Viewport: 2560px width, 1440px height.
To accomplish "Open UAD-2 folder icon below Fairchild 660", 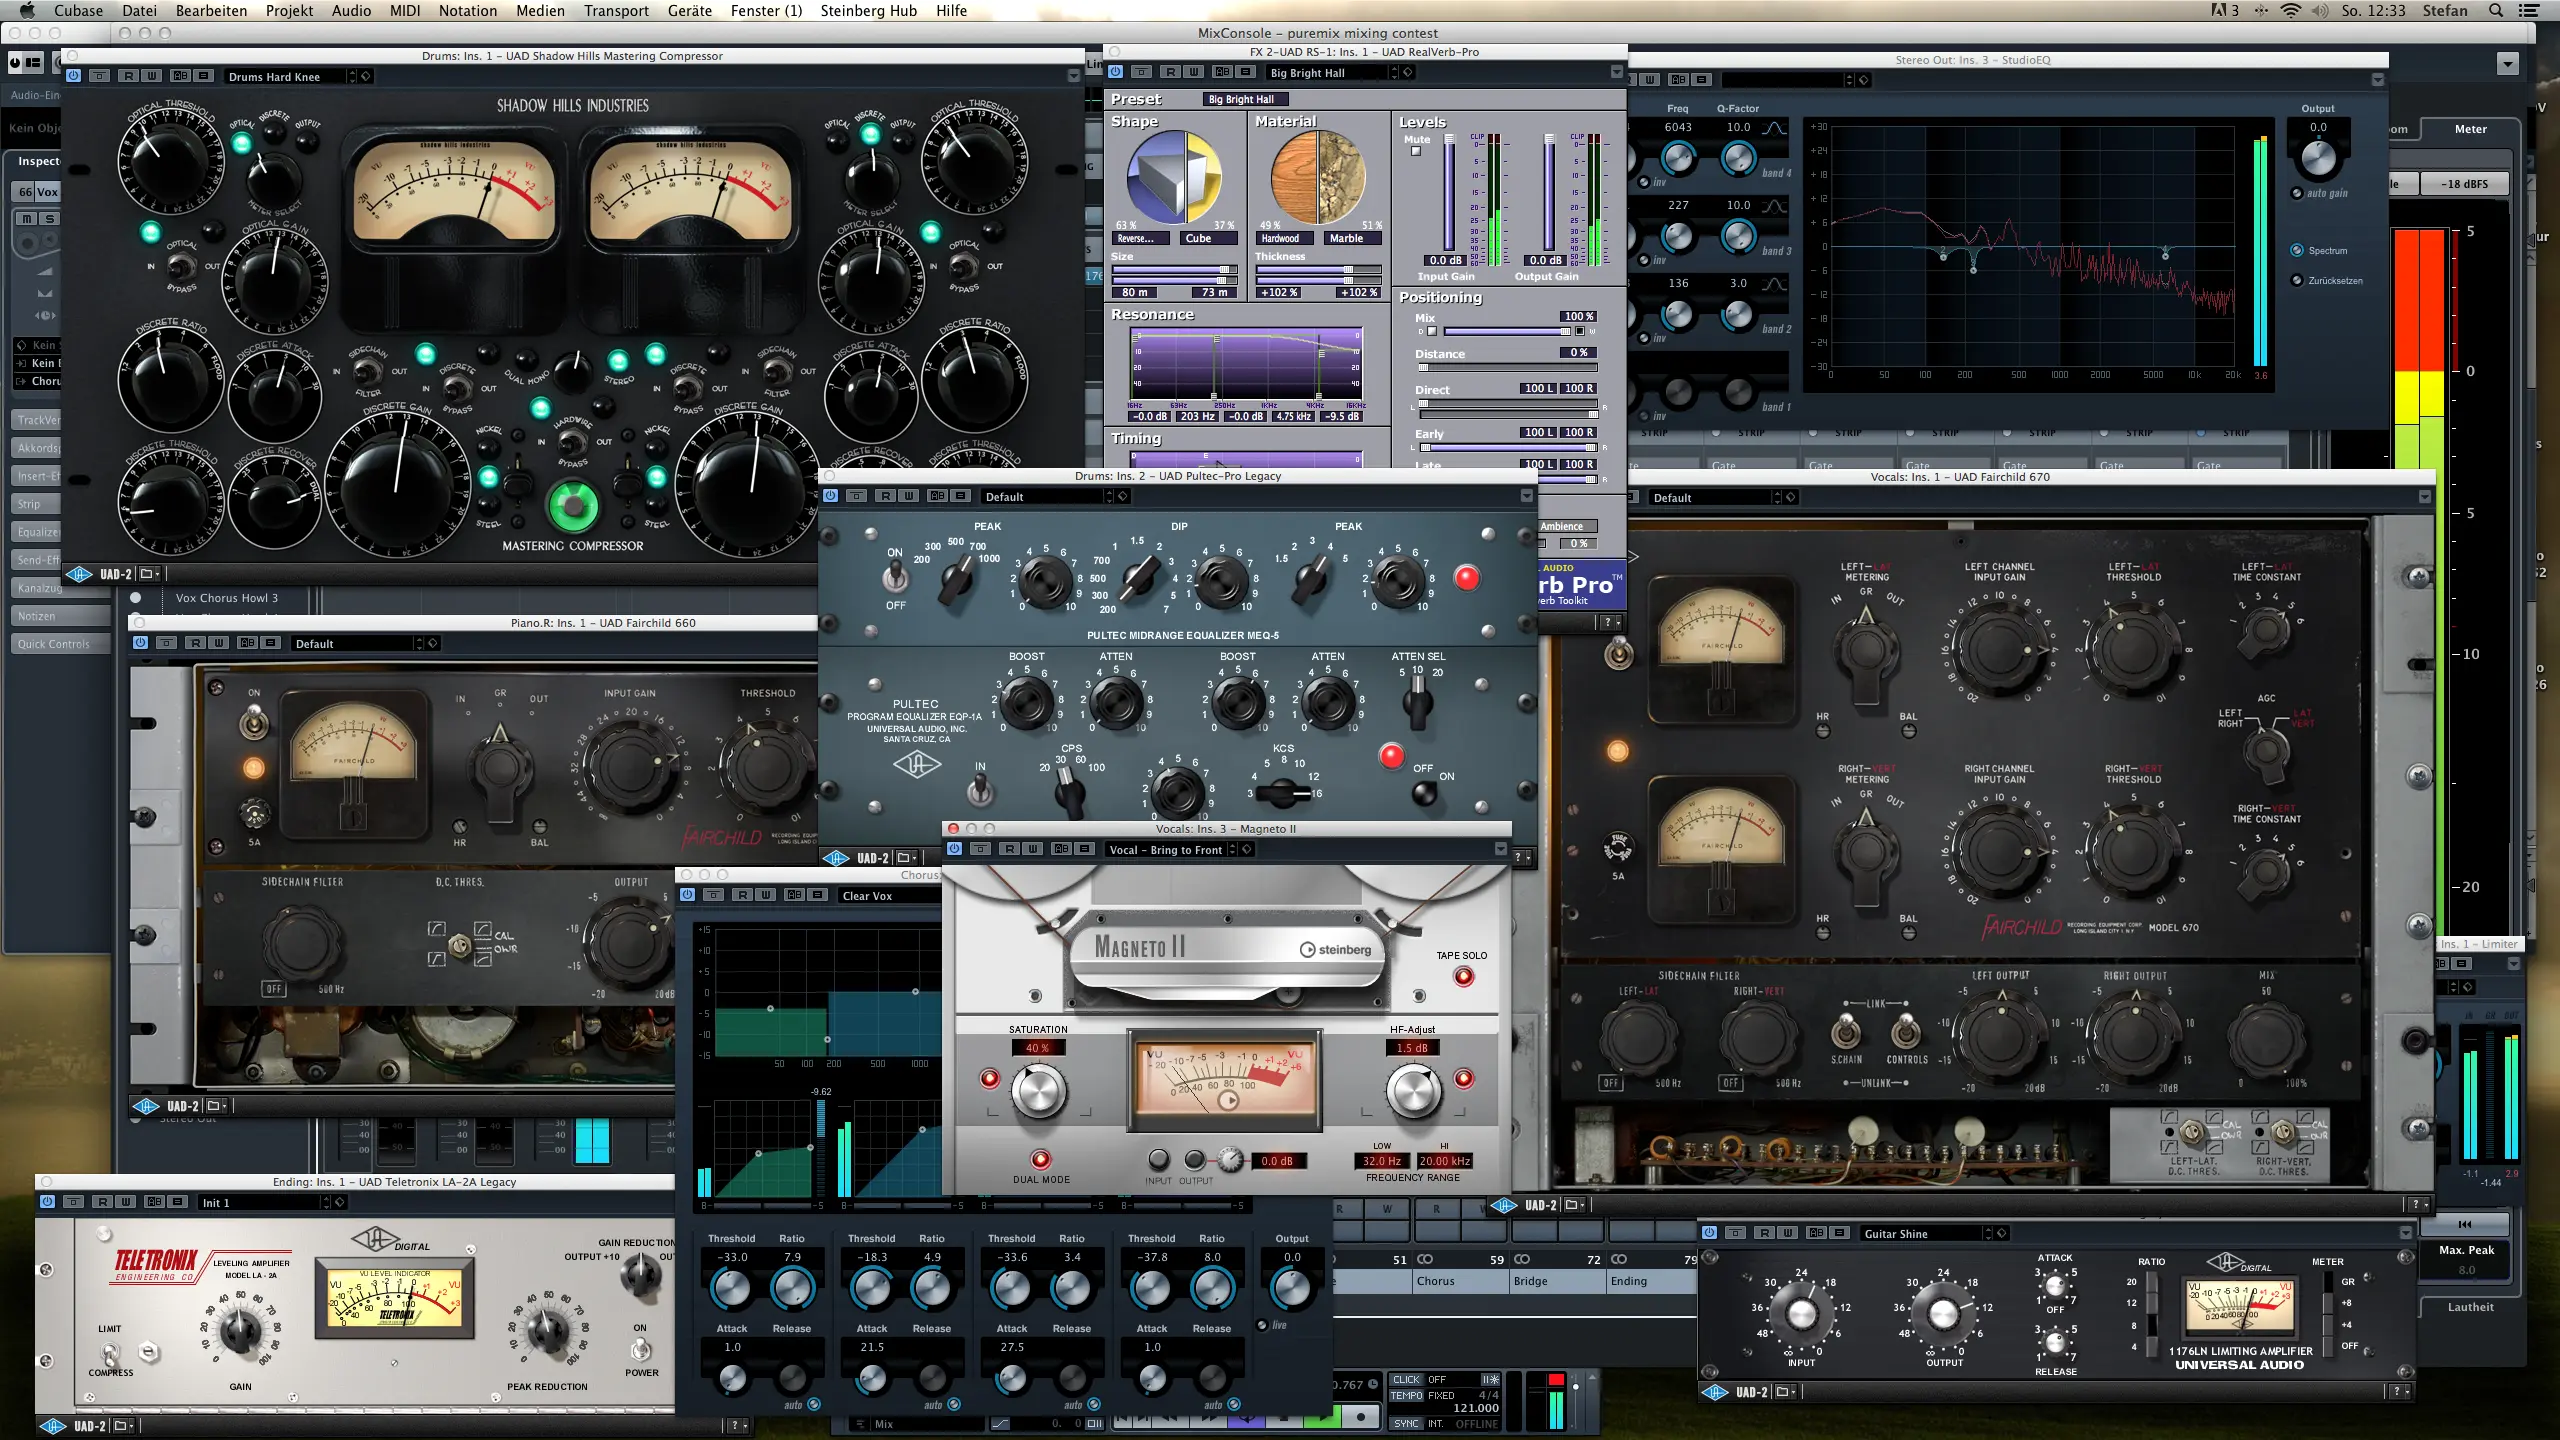I will 217,1106.
